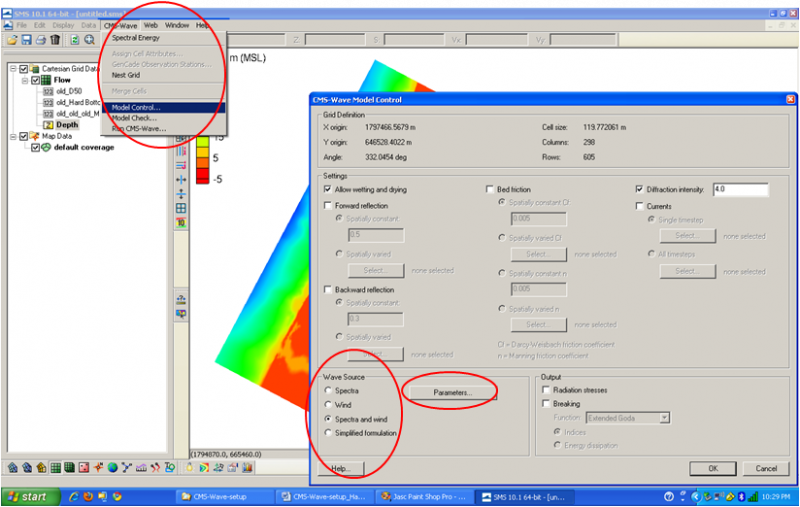The height and width of the screenshot is (507, 800).
Task: Enable the Forward reflection checkbox
Action: click(328, 206)
